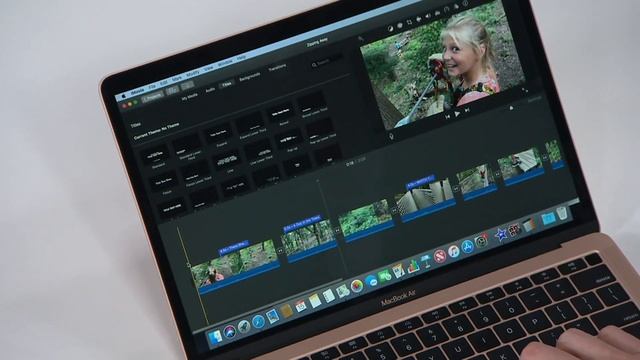This screenshot has height=360, width=640.
Task: Select the Standard Lower Third title thumbnail
Action: tap(187, 144)
